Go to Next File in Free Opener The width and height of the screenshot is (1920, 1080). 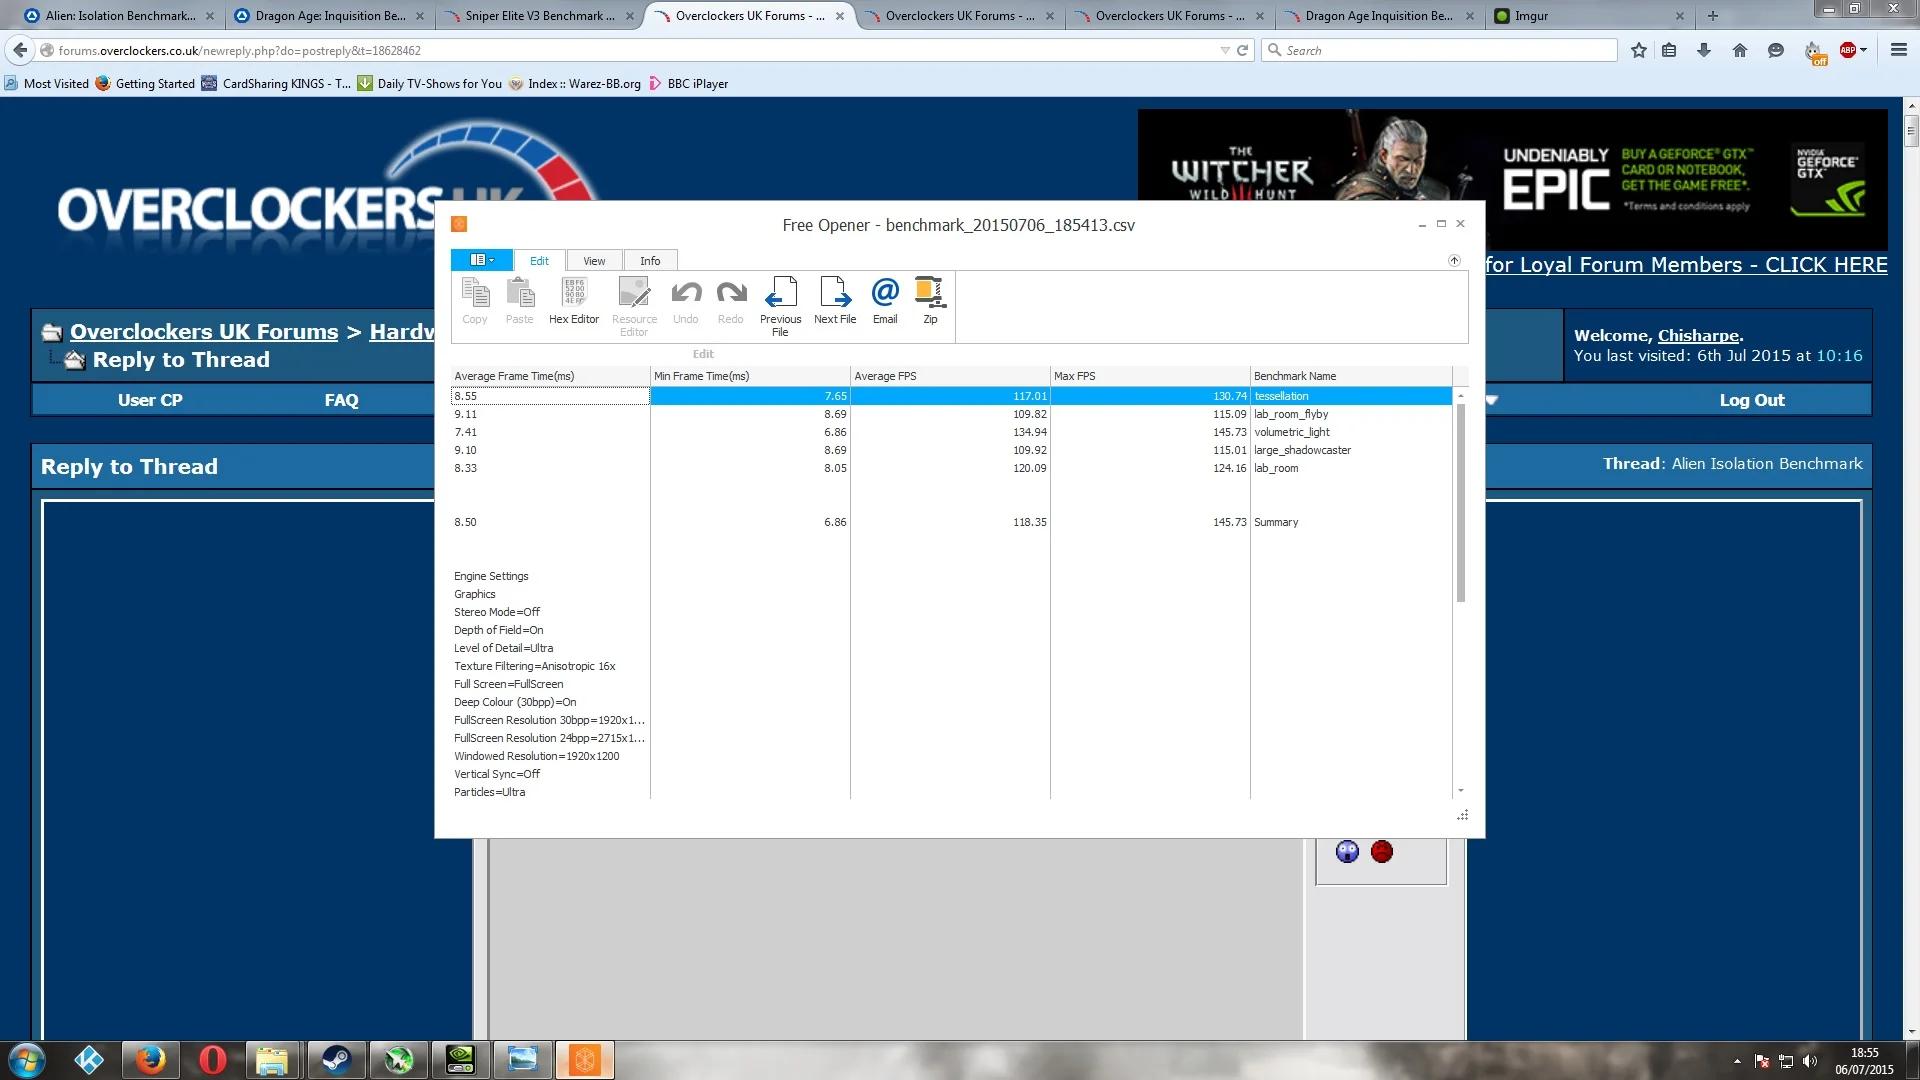[x=835, y=300]
